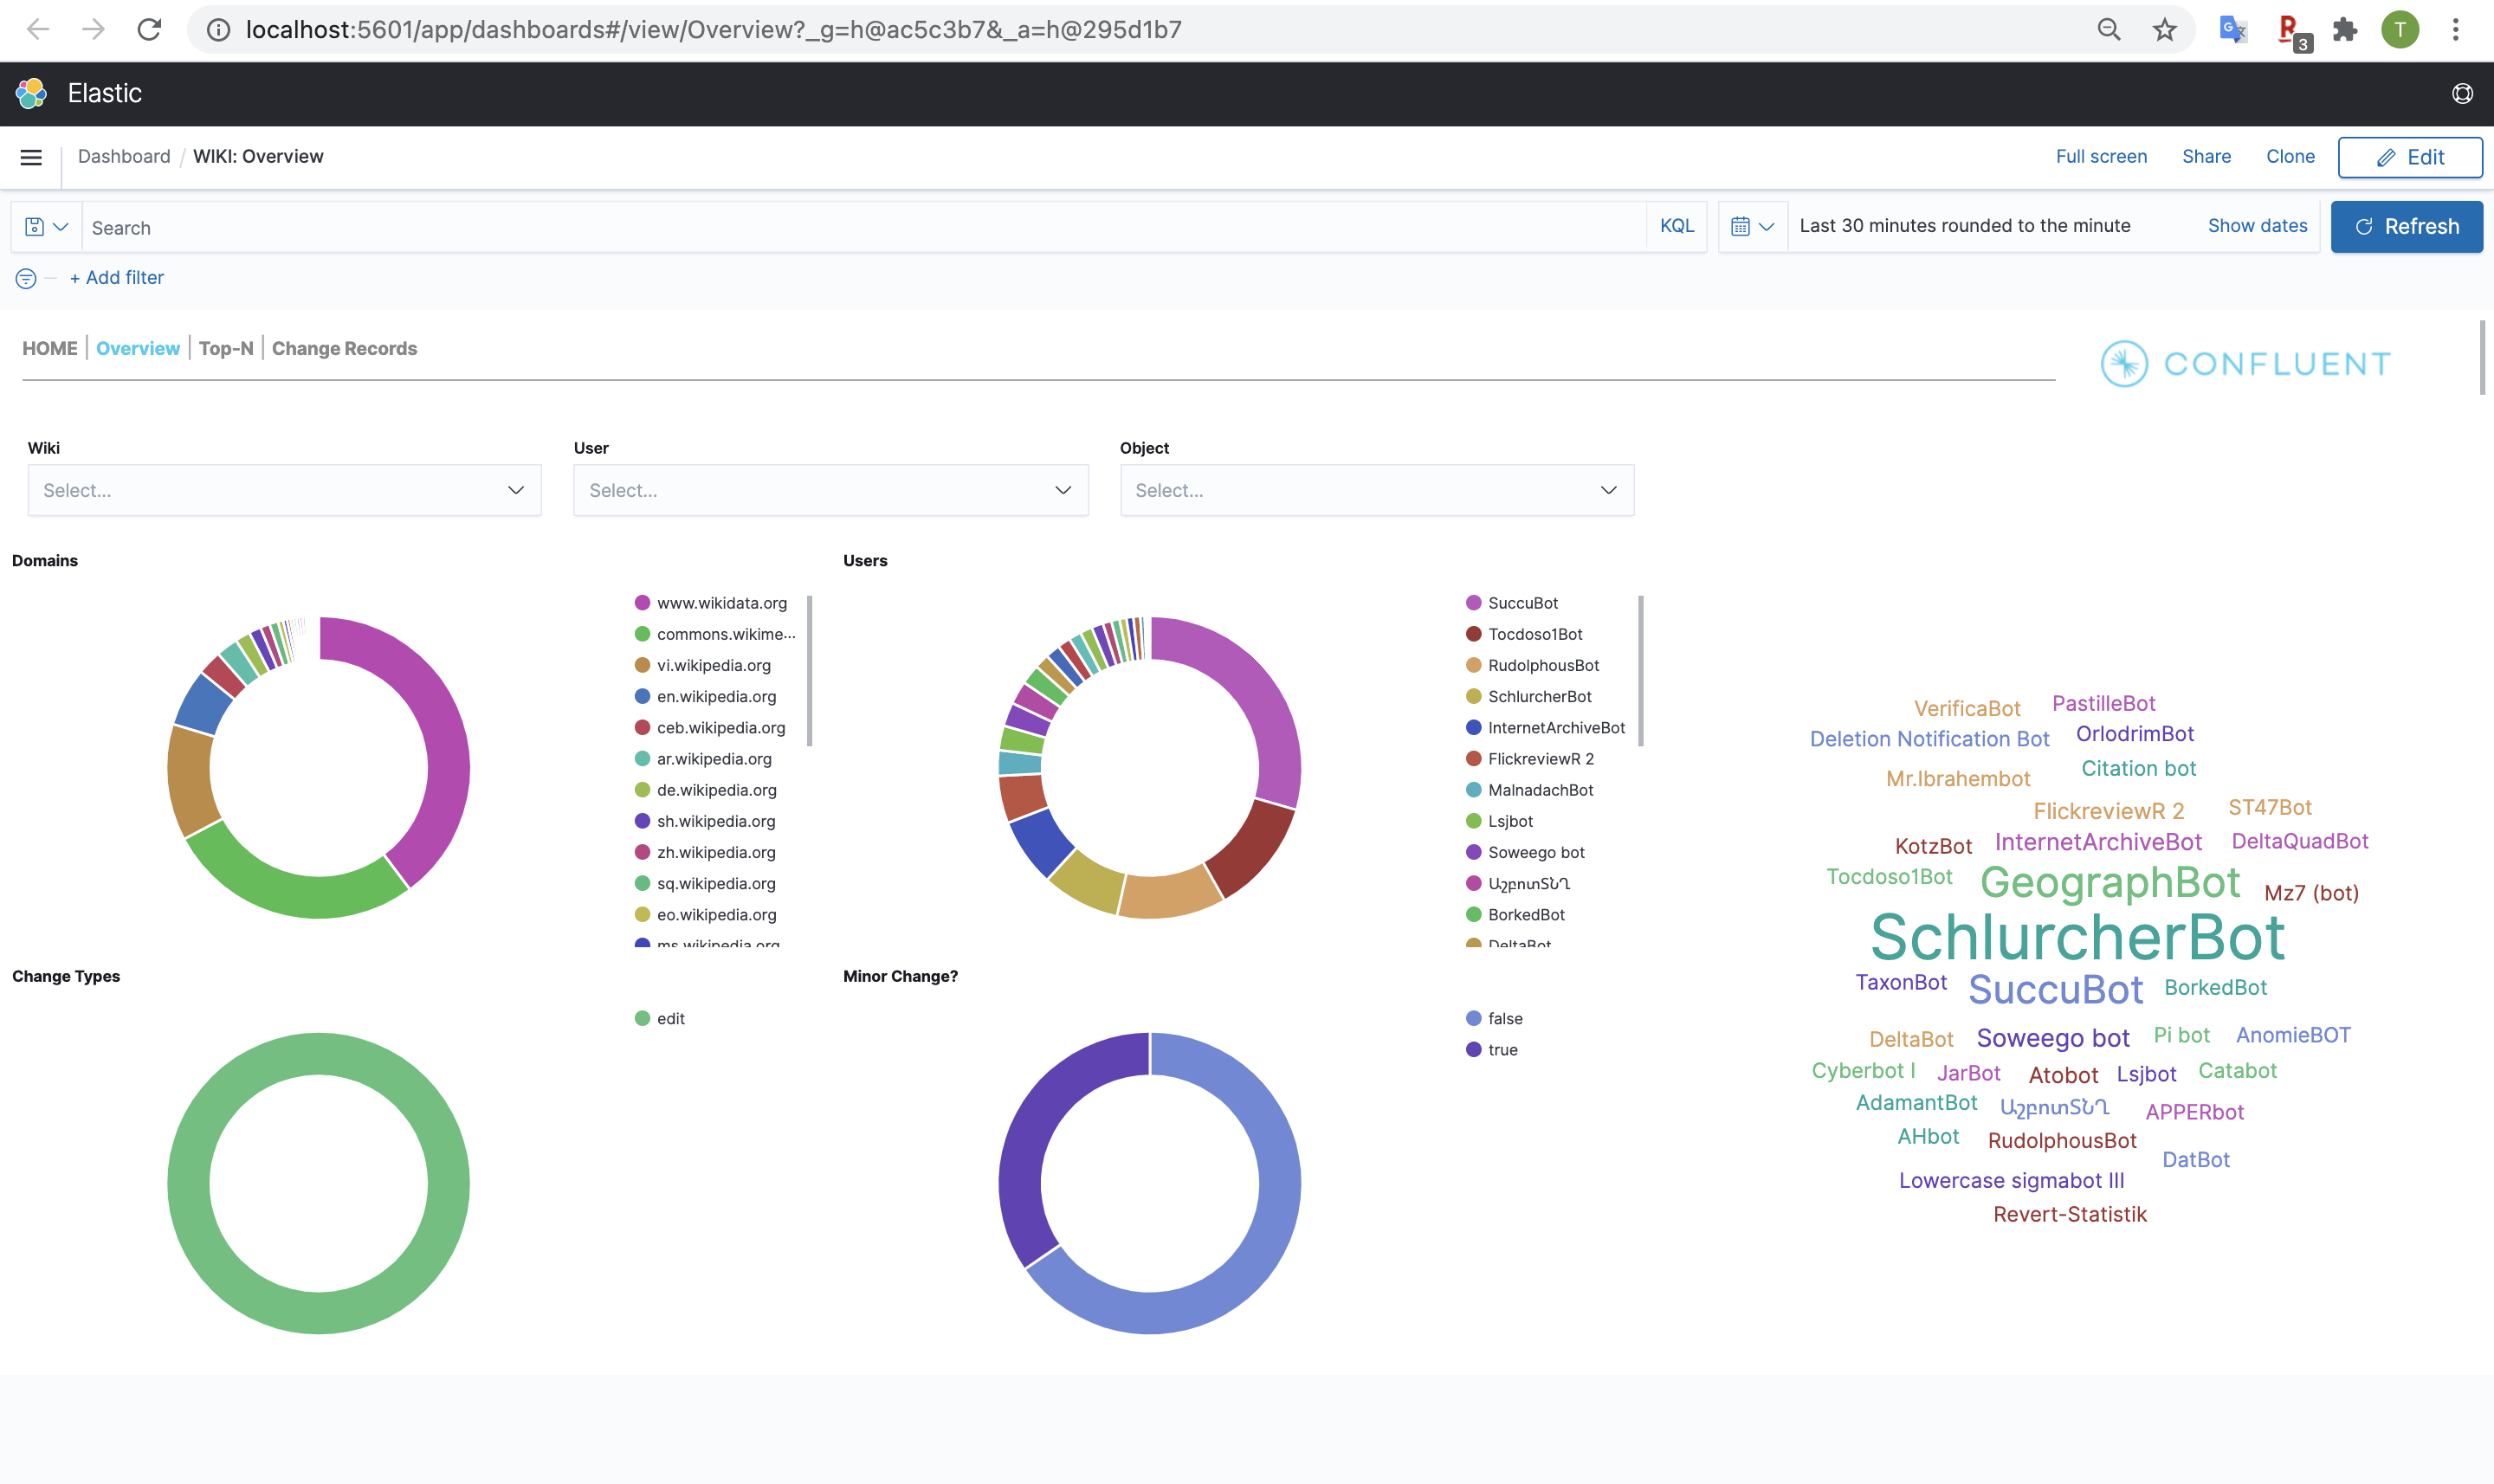Toggle the KQL query language switch
The height and width of the screenshot is (1484, 2494).
click(1676, 226)
